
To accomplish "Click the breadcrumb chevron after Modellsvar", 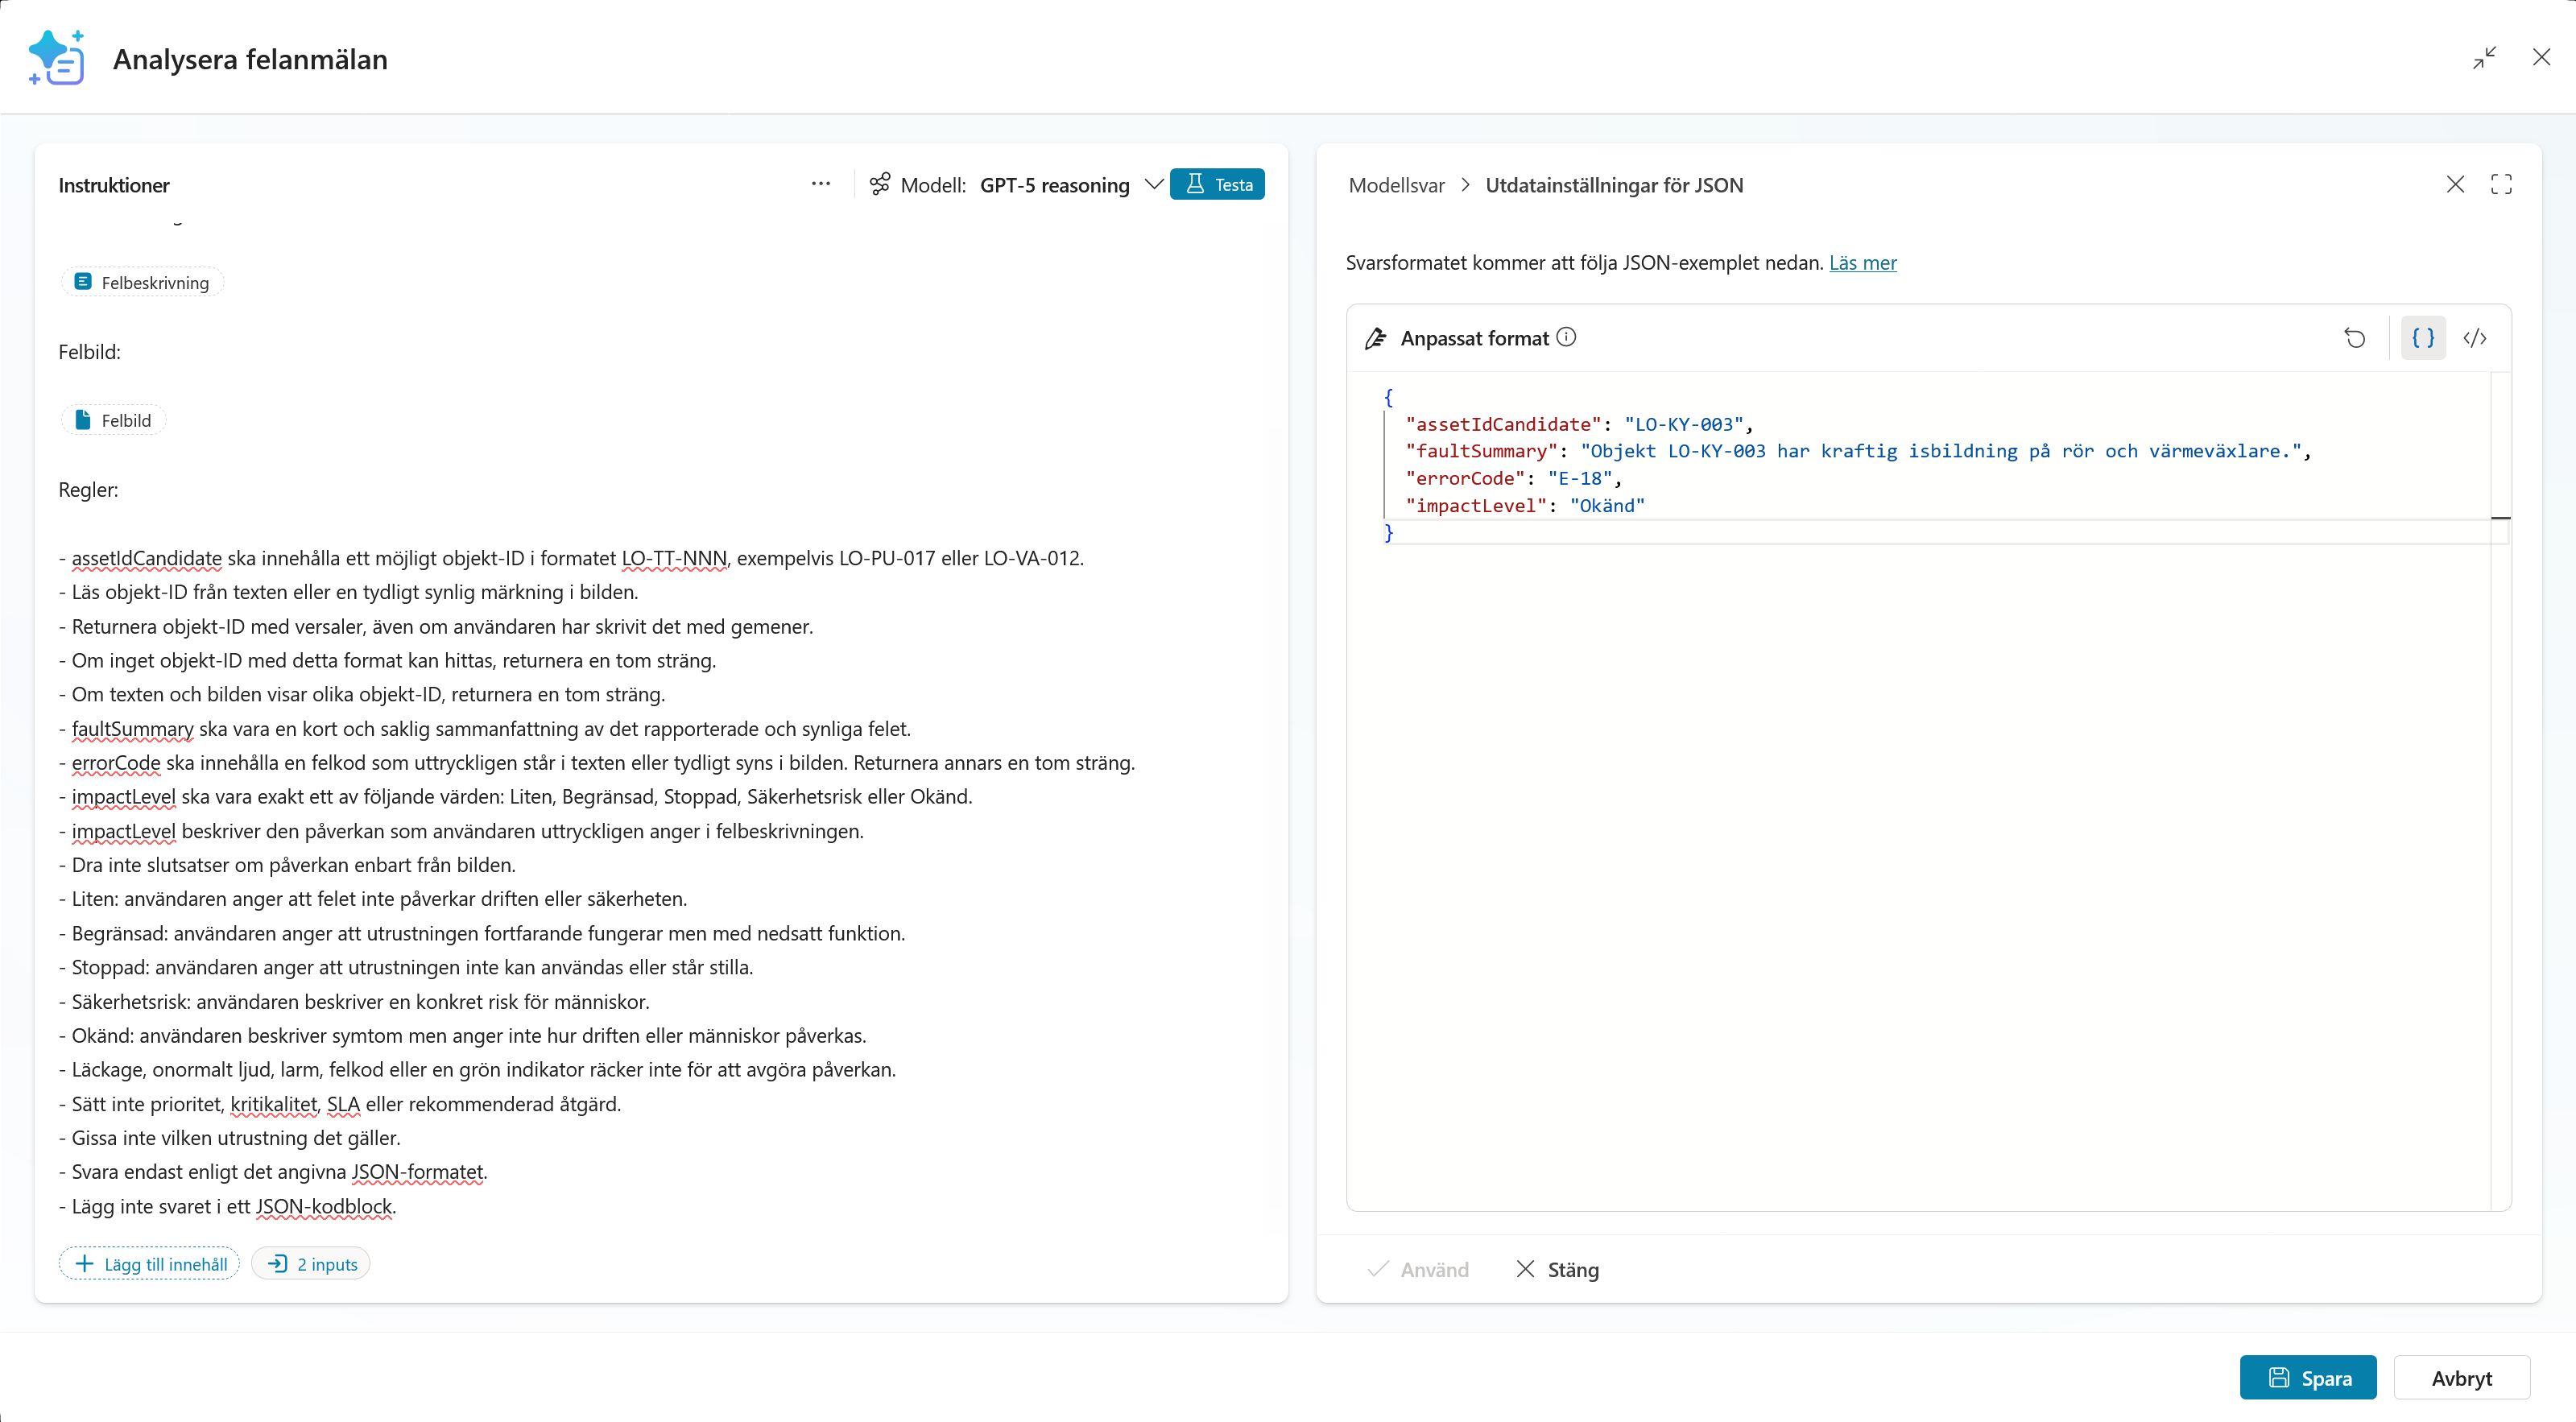I will point(1465,185).
